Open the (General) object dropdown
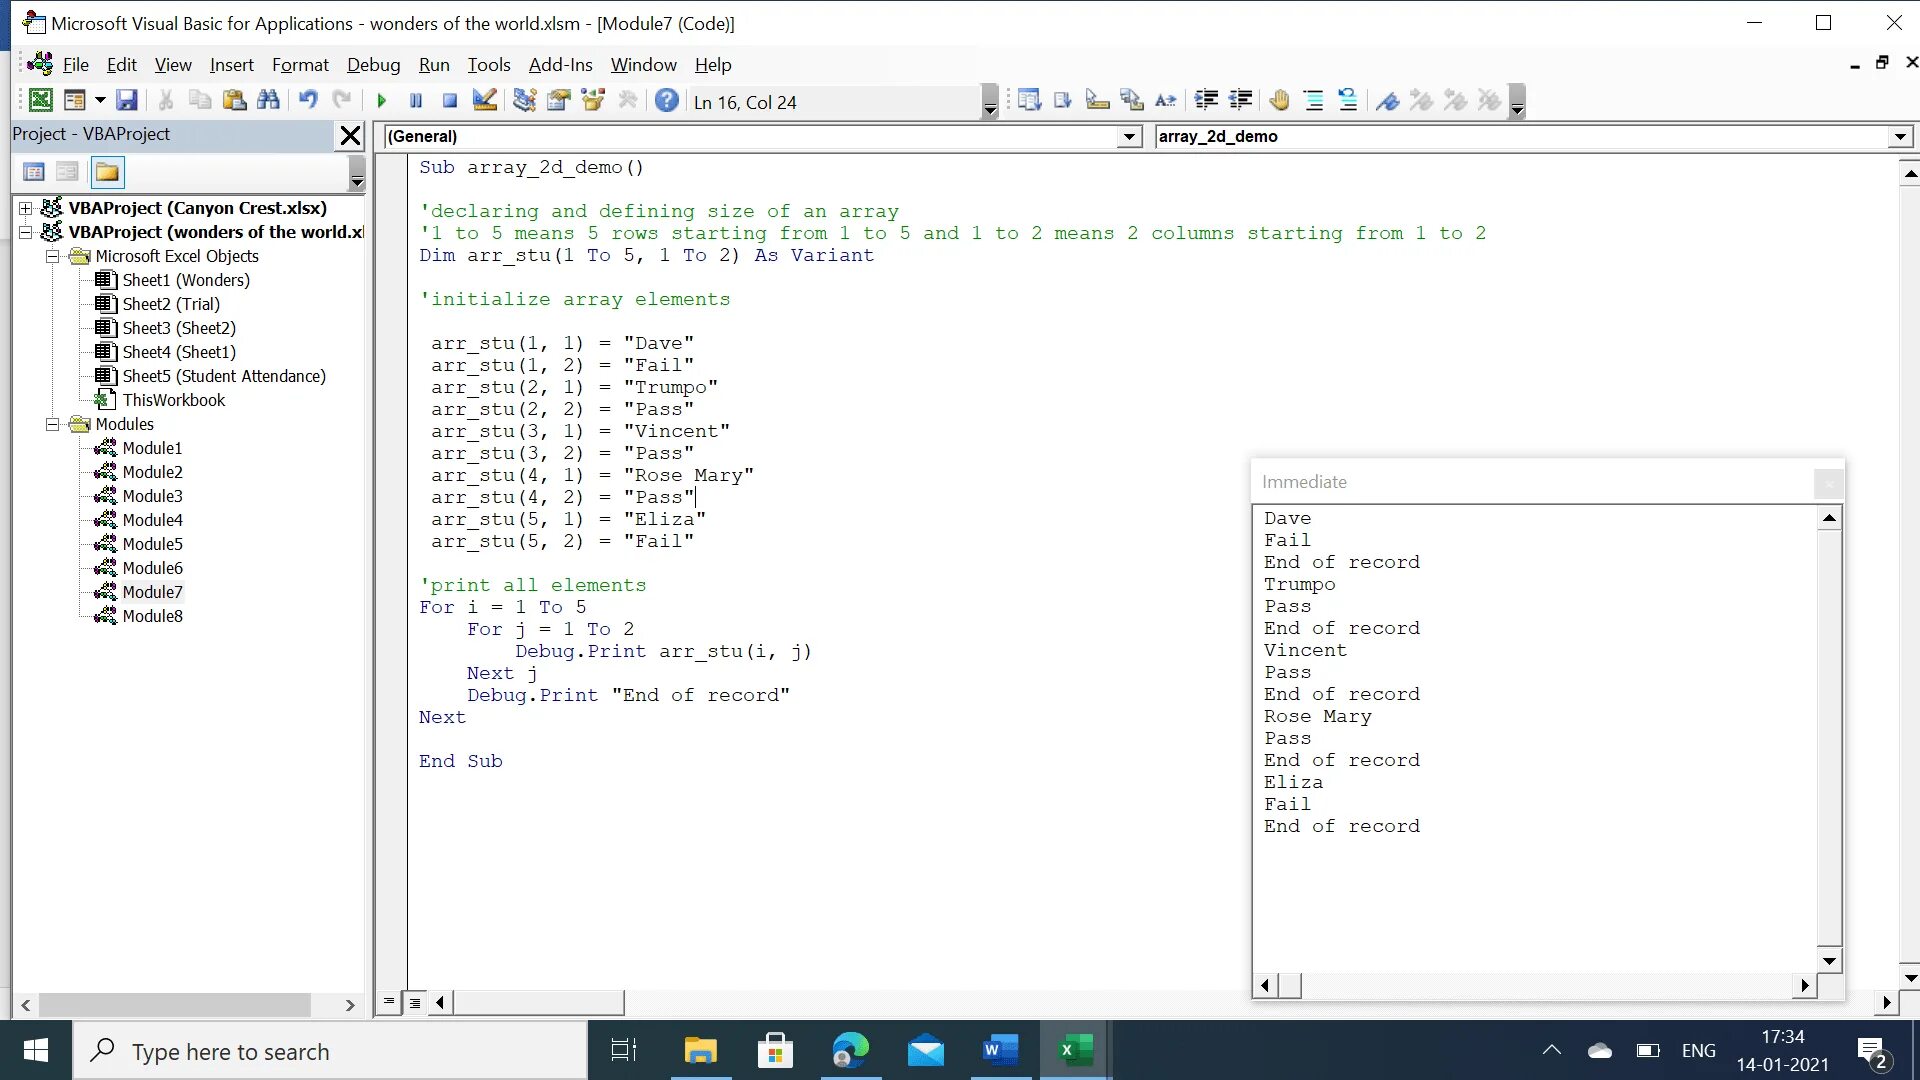1920x1080 pixels. coord(1129,137)
